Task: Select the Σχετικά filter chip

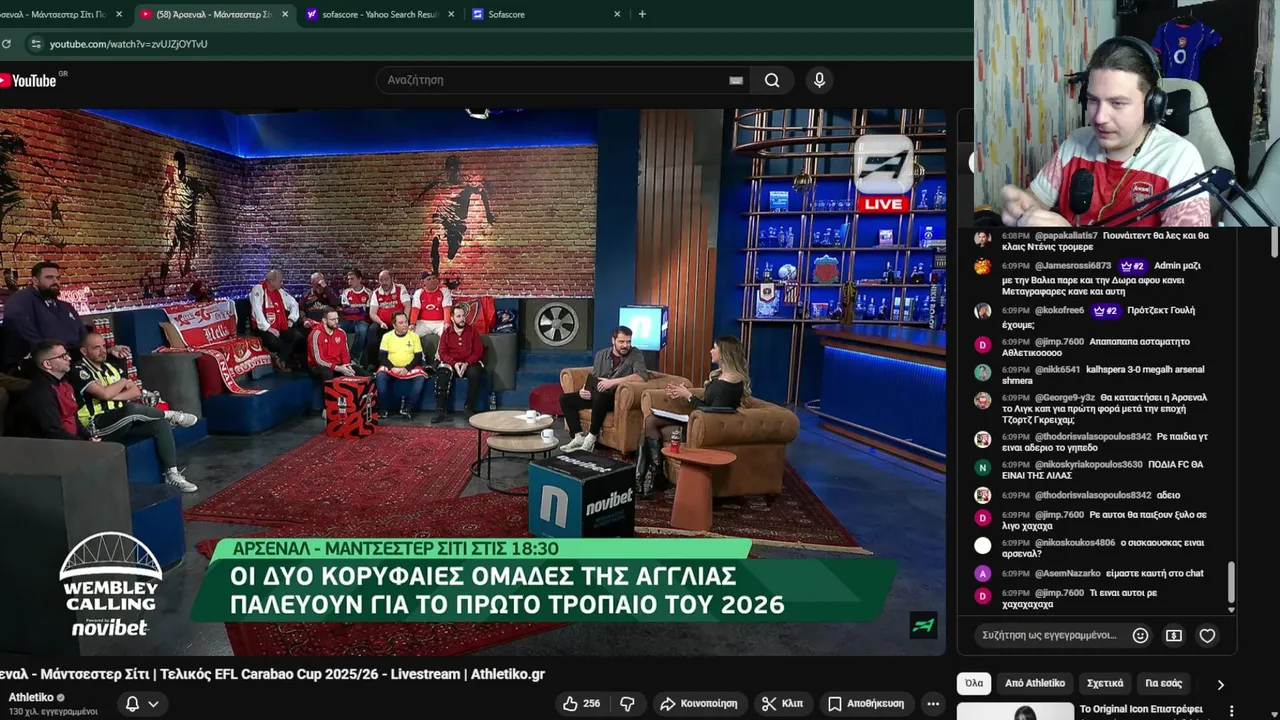Action: tap(1105, 683)
